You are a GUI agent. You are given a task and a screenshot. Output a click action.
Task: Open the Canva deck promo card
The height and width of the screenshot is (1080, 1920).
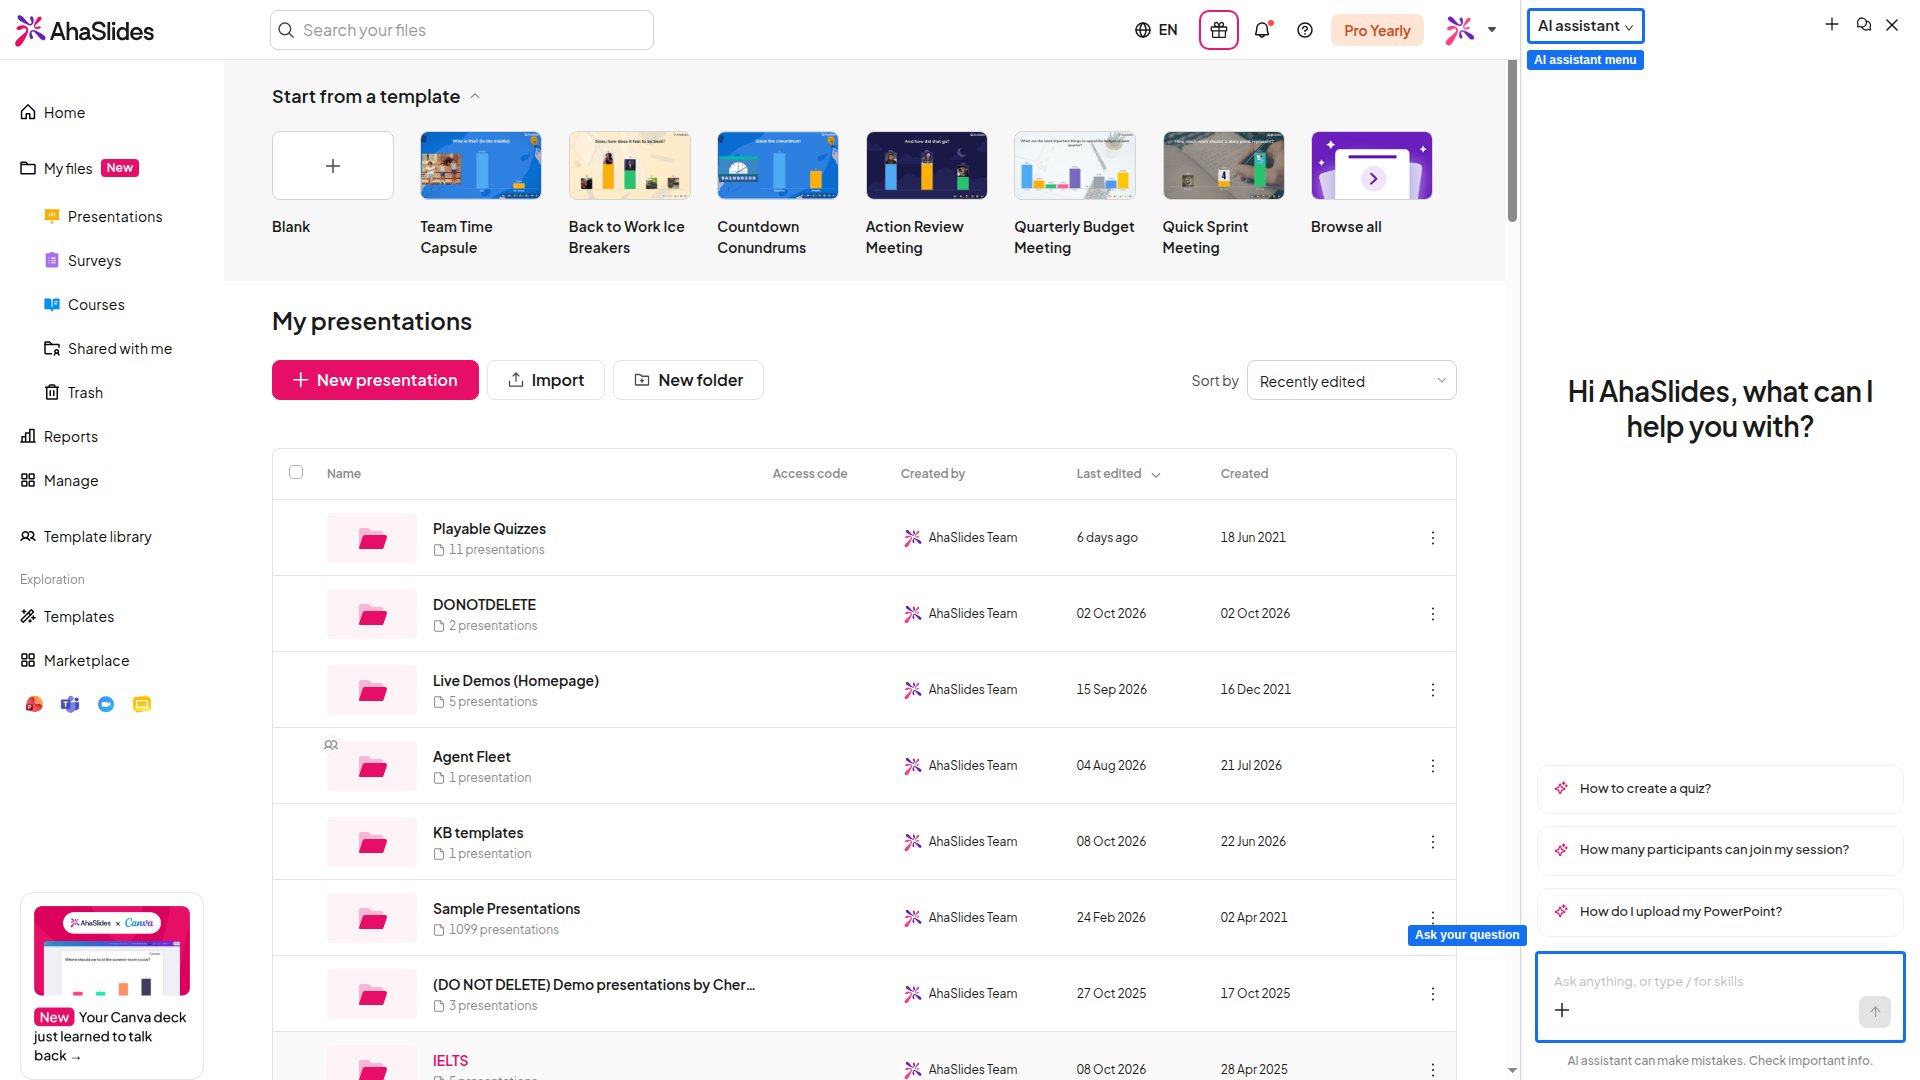pos(112,985)
